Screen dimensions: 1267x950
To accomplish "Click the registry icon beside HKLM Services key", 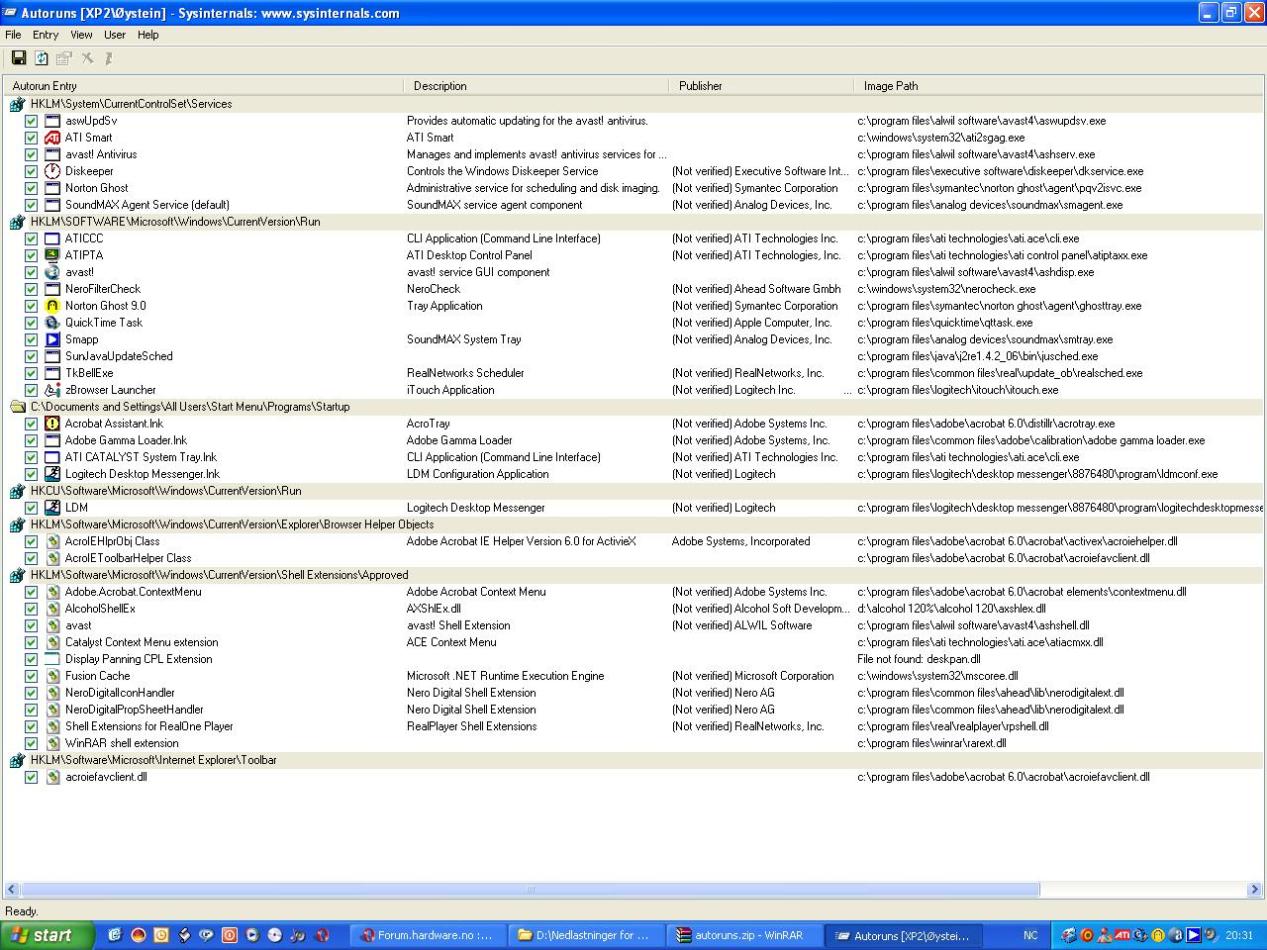I will (x=18, y=104).
